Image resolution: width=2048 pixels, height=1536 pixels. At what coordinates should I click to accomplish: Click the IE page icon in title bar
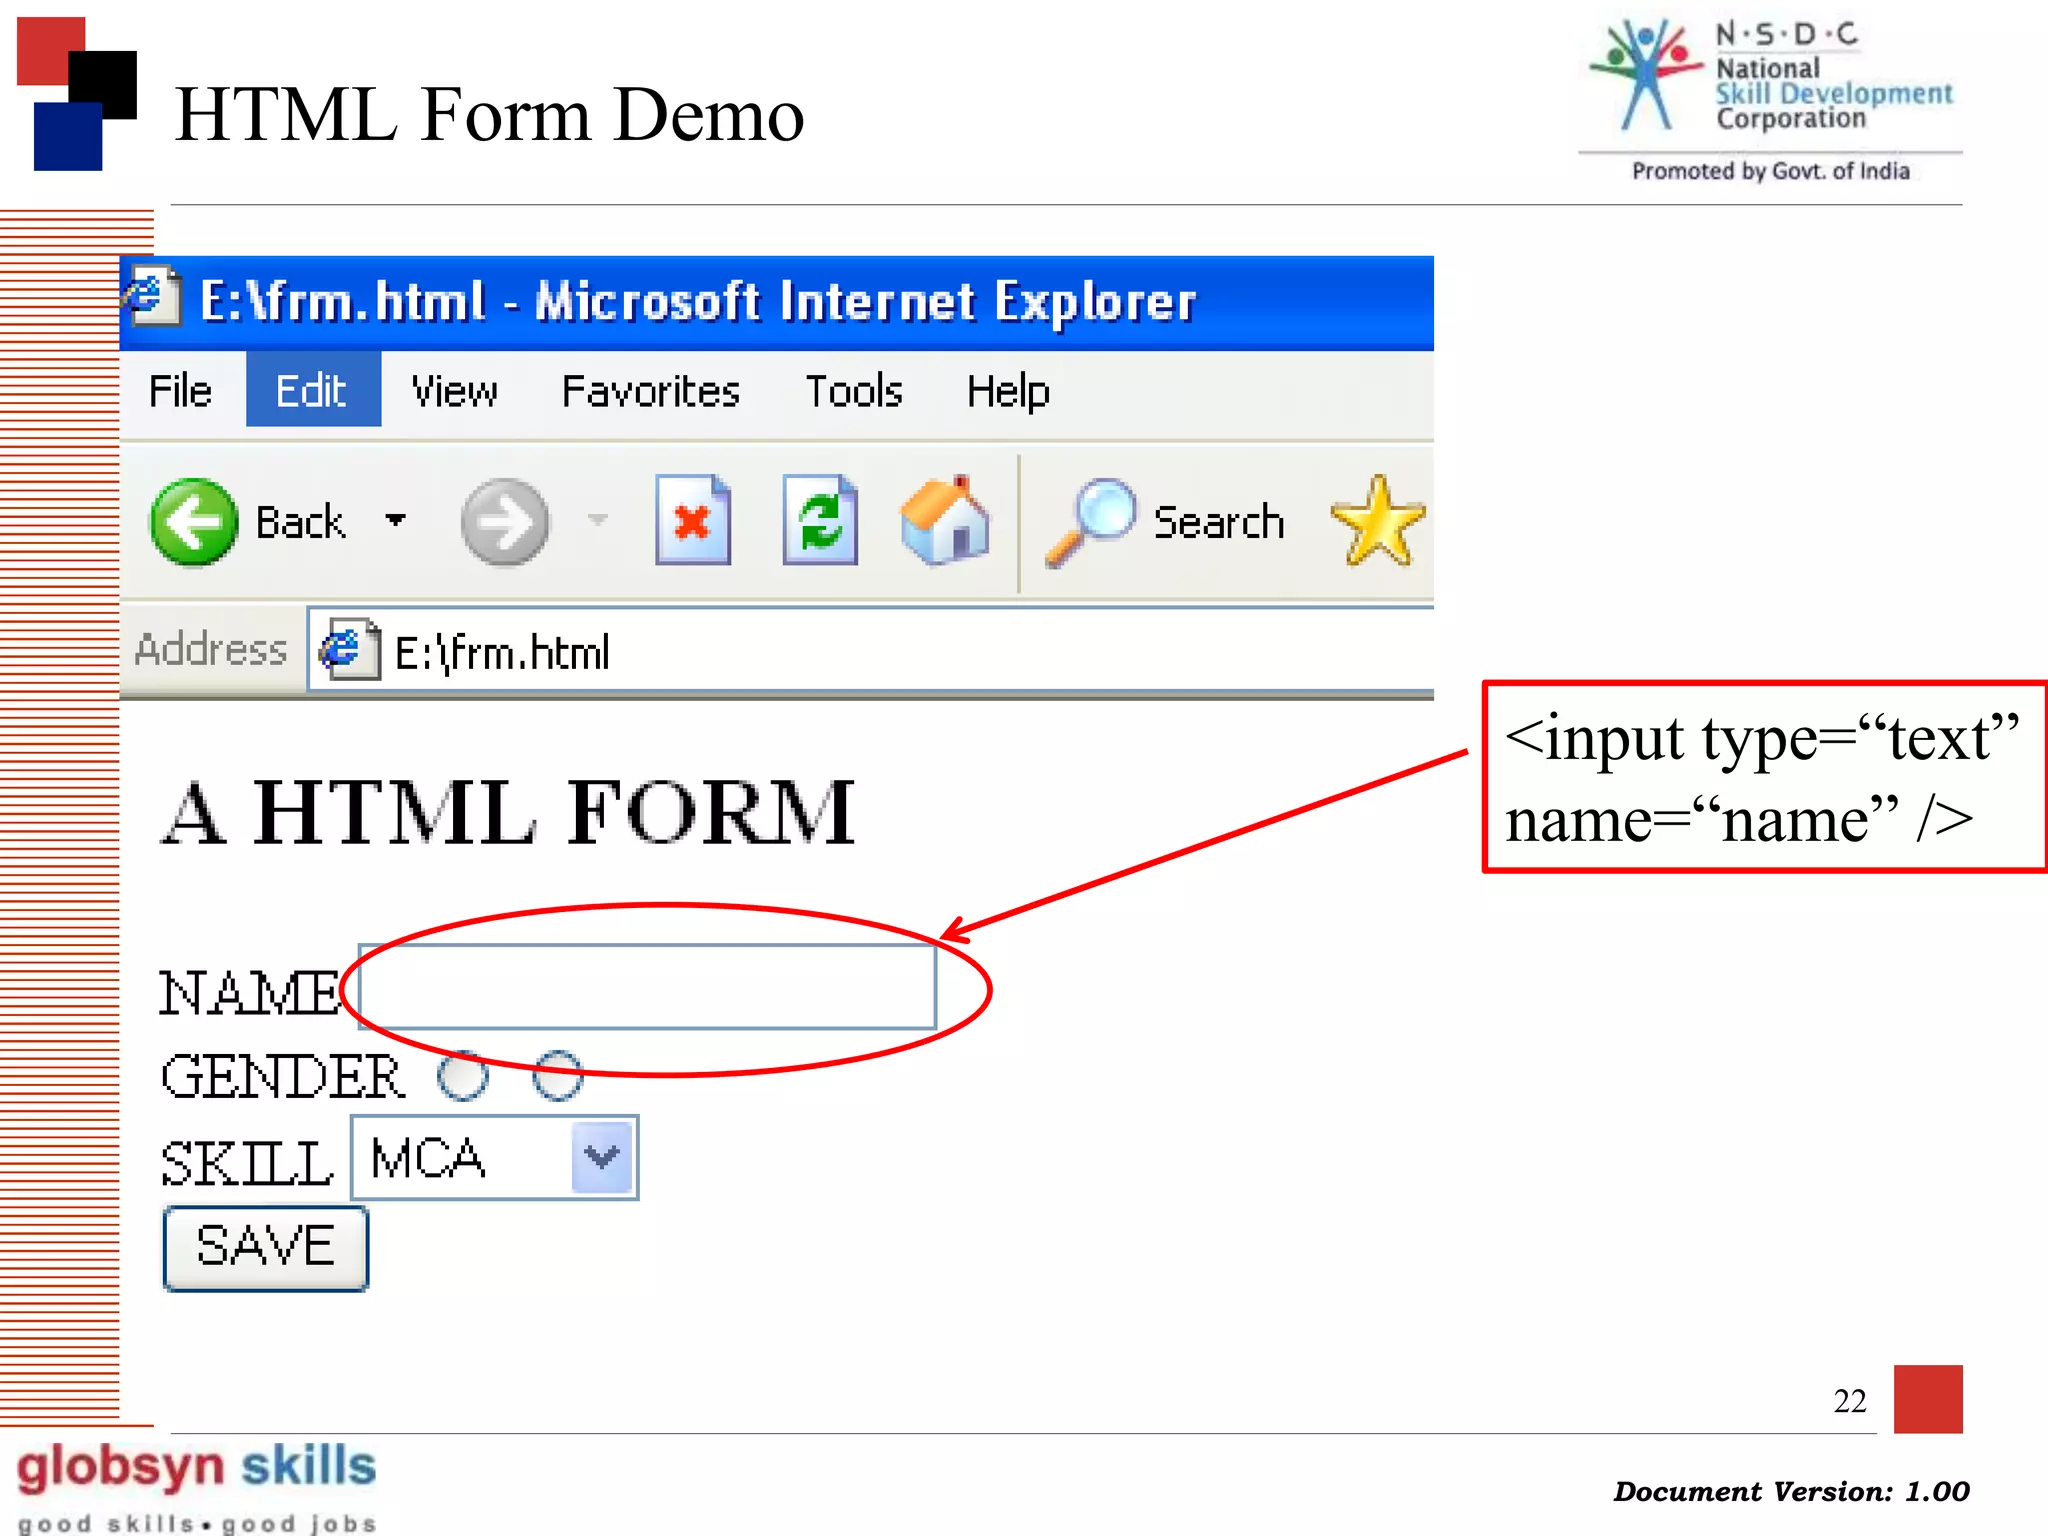(x=153, y=296)
